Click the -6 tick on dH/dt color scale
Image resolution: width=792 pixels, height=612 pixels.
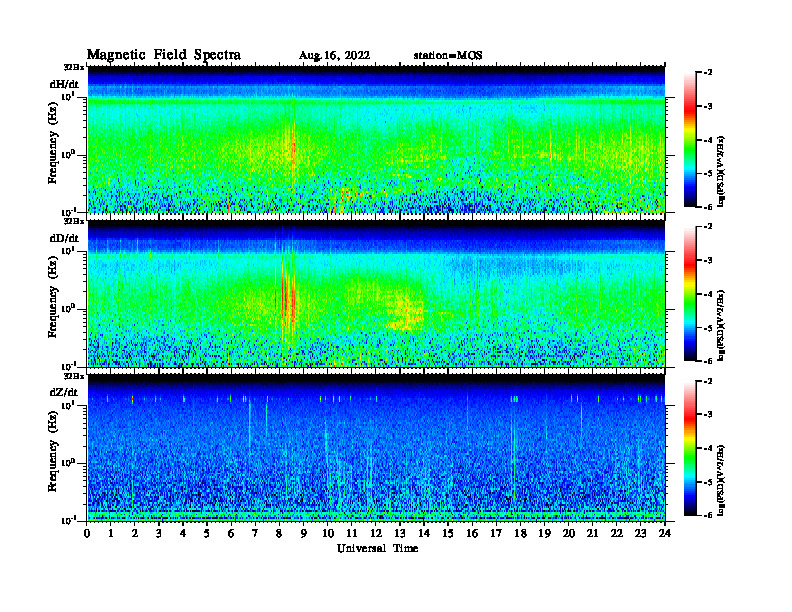[708, 207]
